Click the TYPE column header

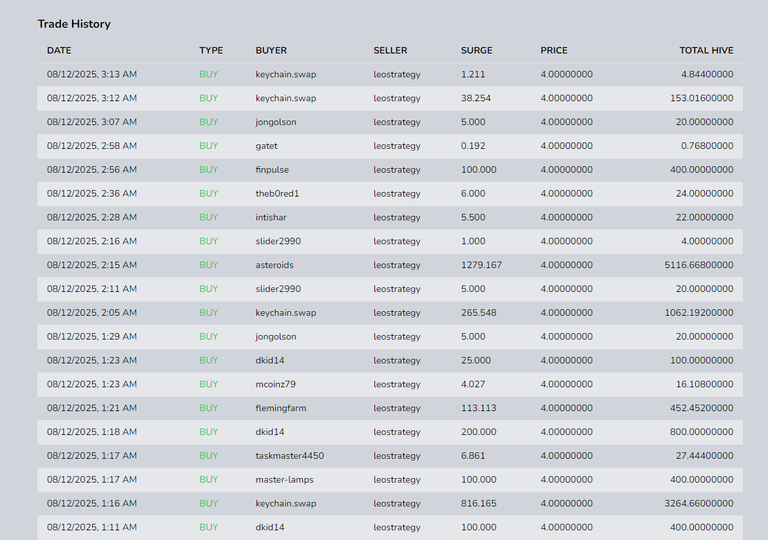click(x=211, y=50)
